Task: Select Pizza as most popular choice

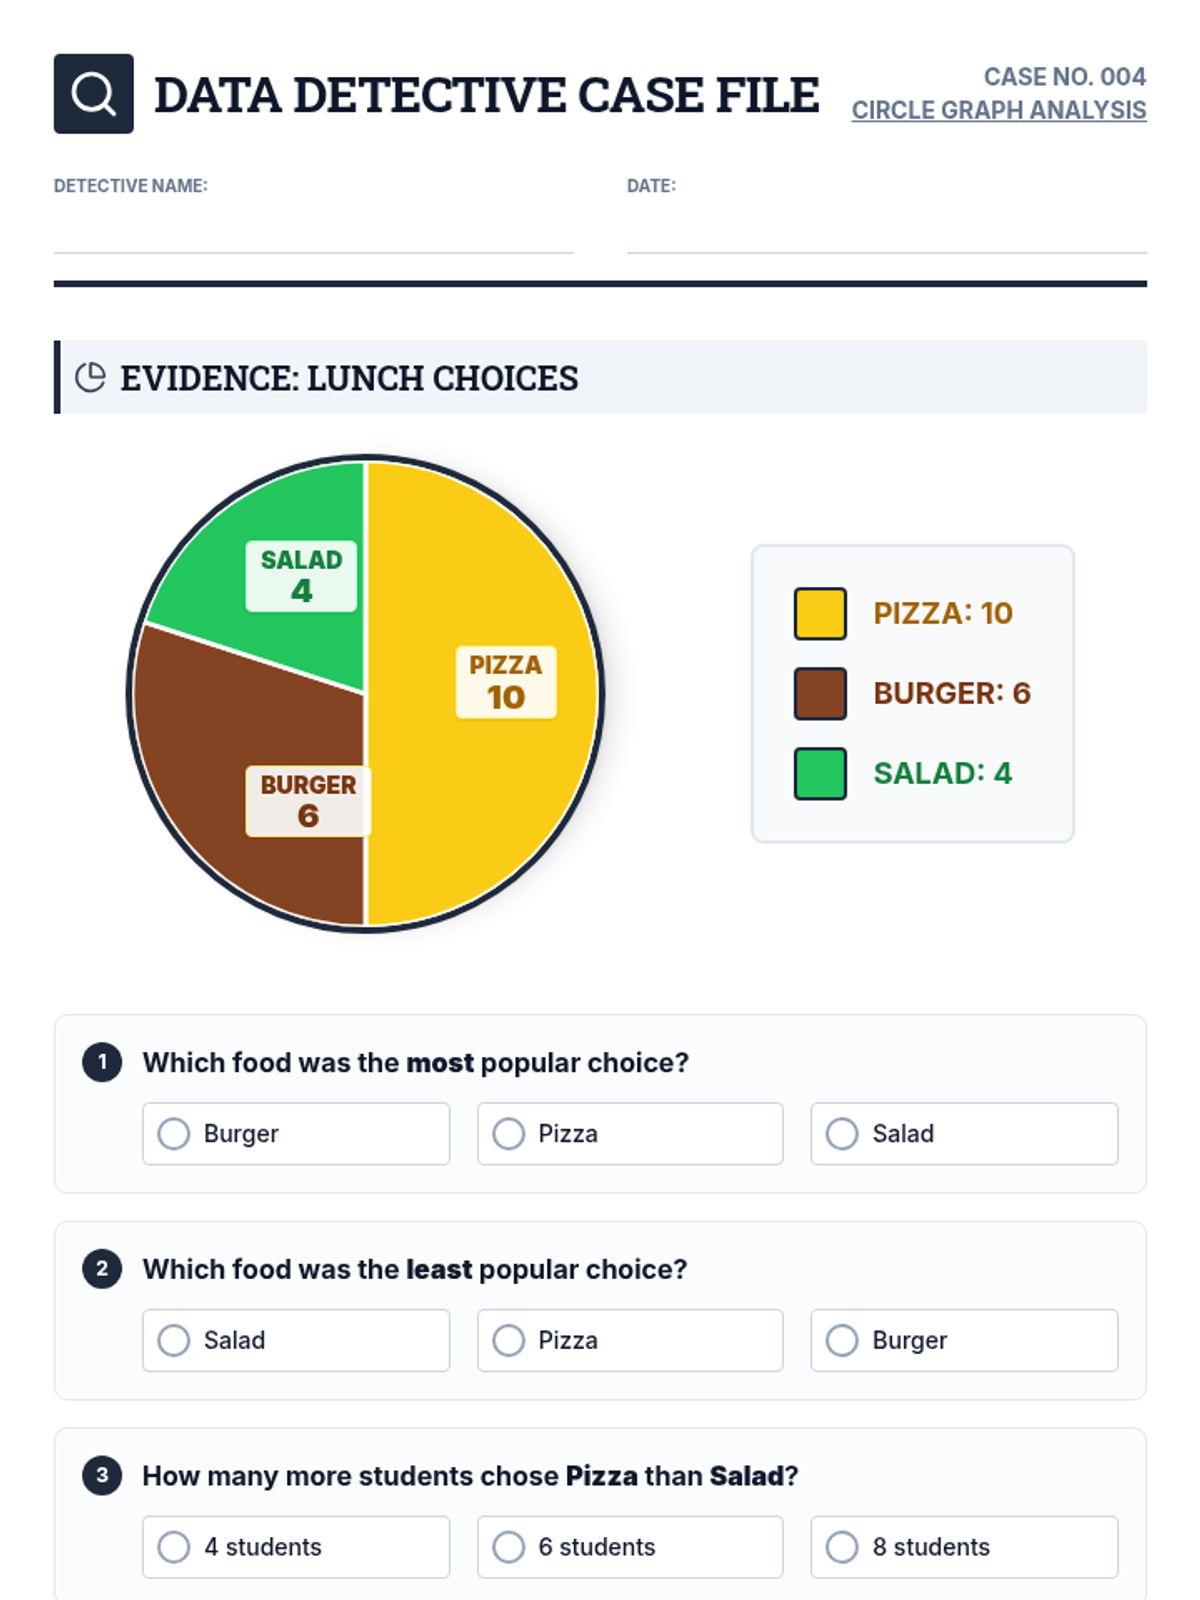Action: coord(630,1134)
